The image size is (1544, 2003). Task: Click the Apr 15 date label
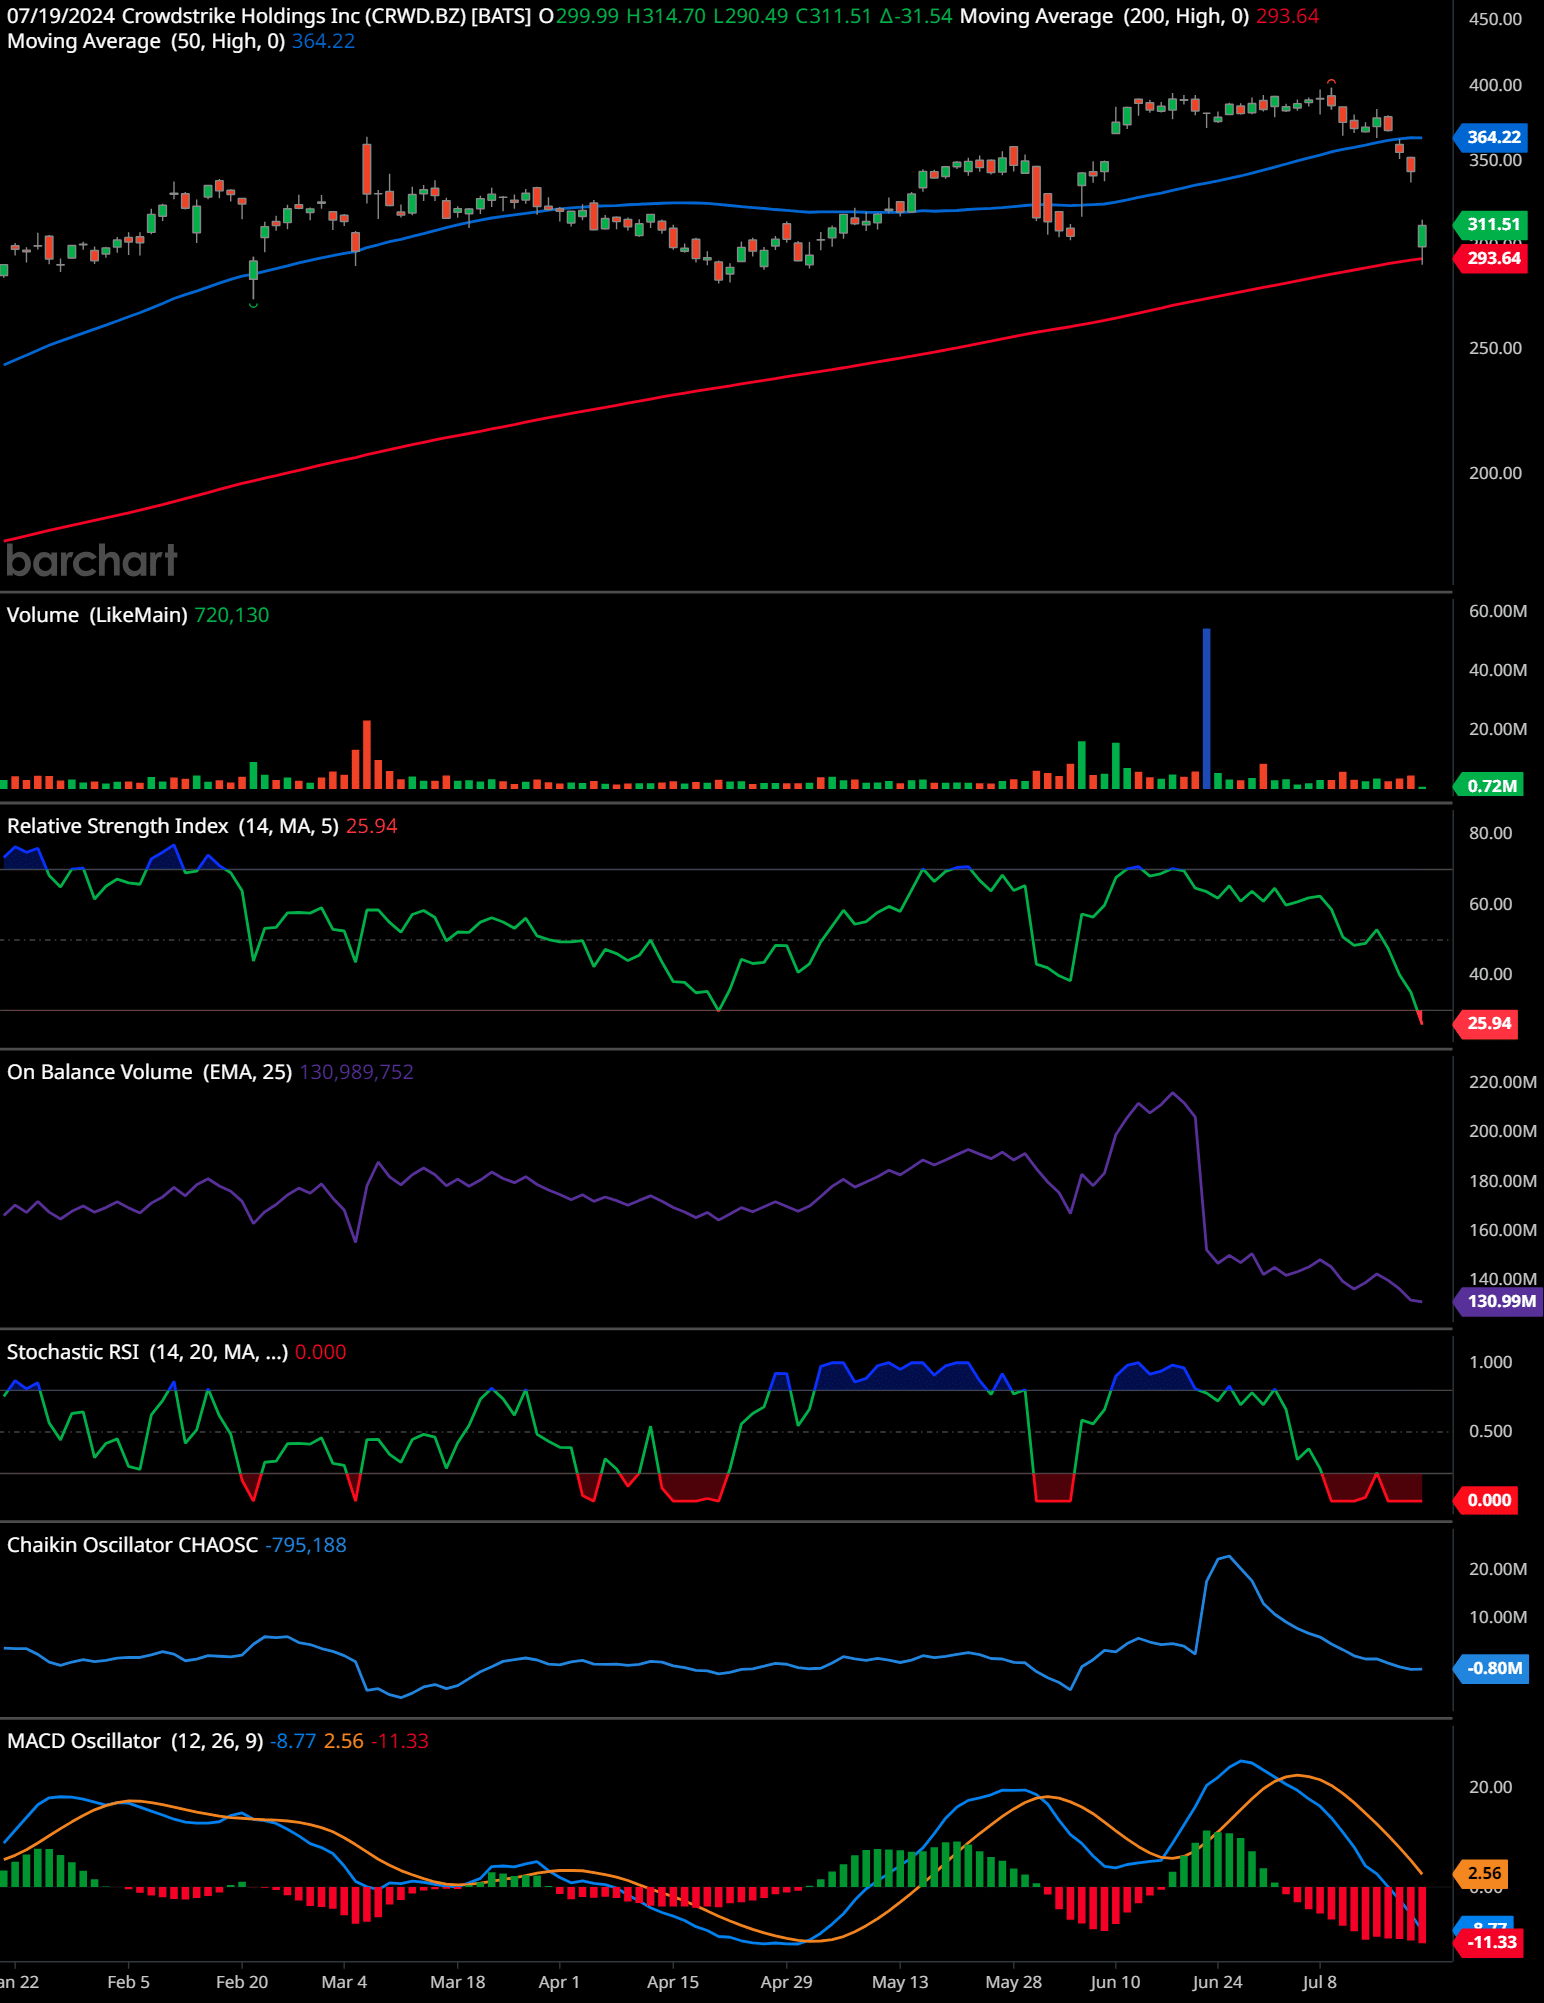point(673,1982)
